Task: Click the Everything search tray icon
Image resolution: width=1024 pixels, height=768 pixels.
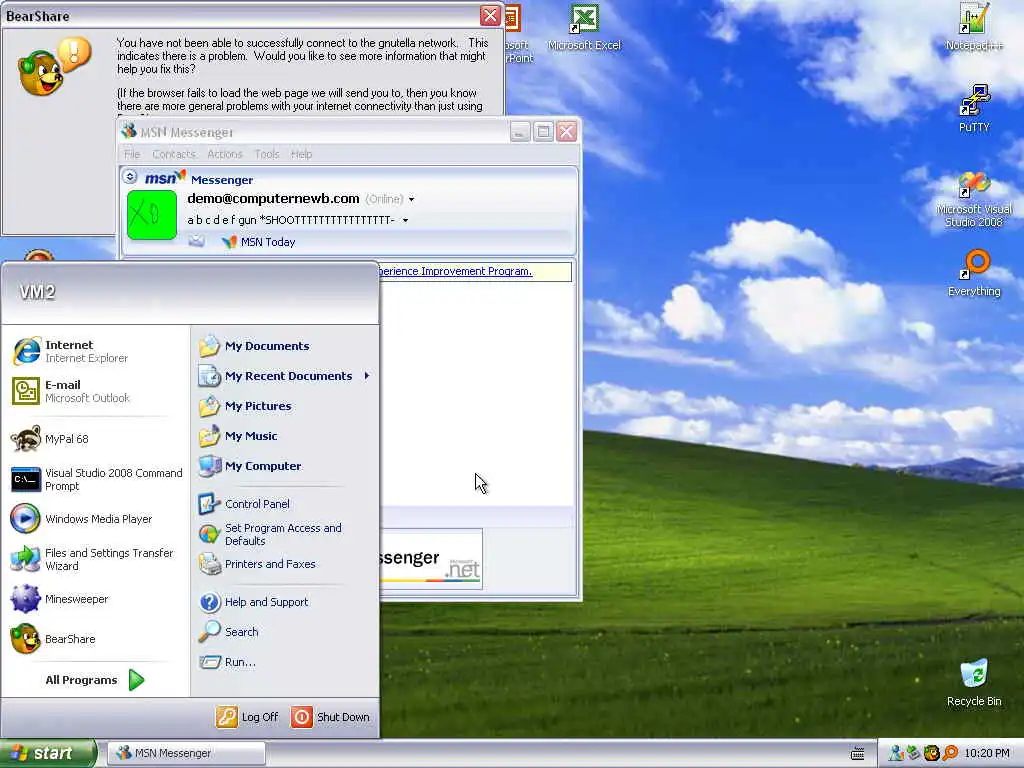Action: coord(950,753)
